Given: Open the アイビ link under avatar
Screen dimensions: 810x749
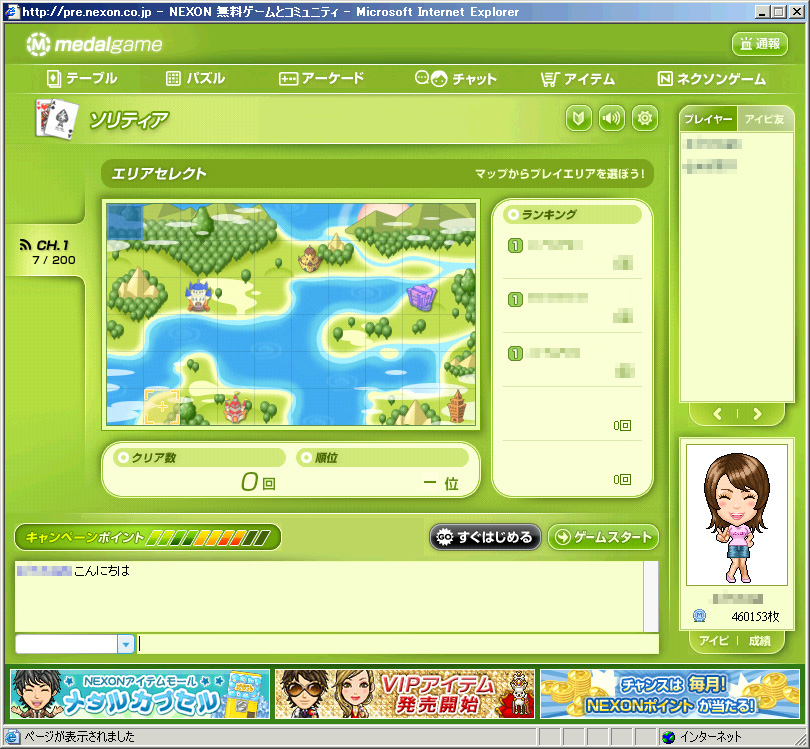Looking at the screenshot, I should [713, 641].
